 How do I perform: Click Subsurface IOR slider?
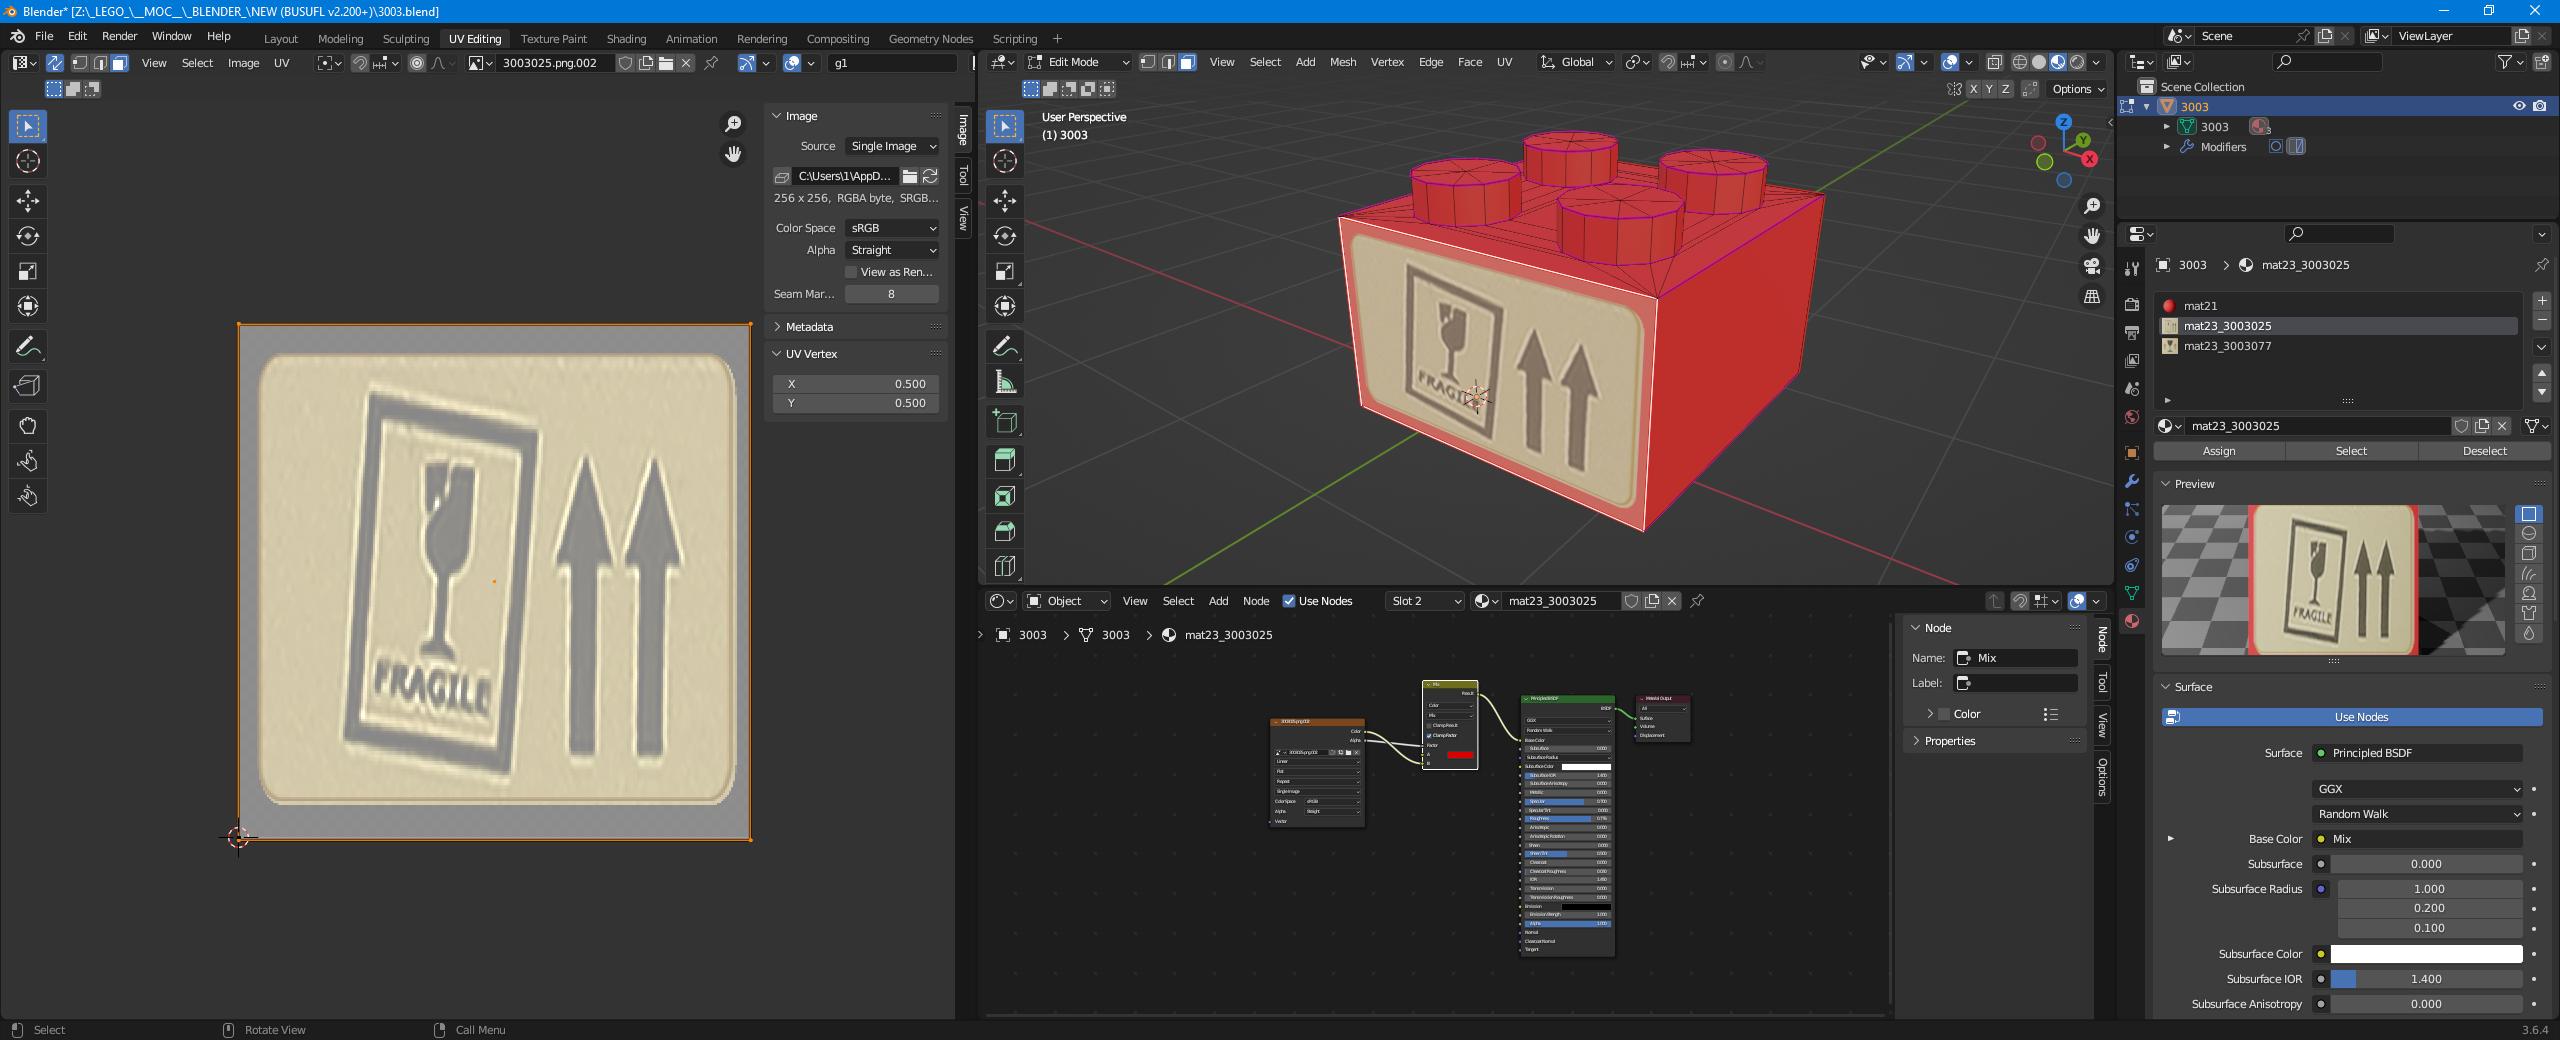click(2426, 979)
